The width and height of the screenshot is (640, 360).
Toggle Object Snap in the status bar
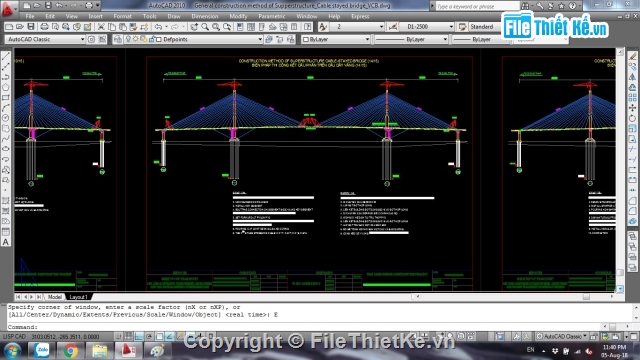(x=160, y=336)
